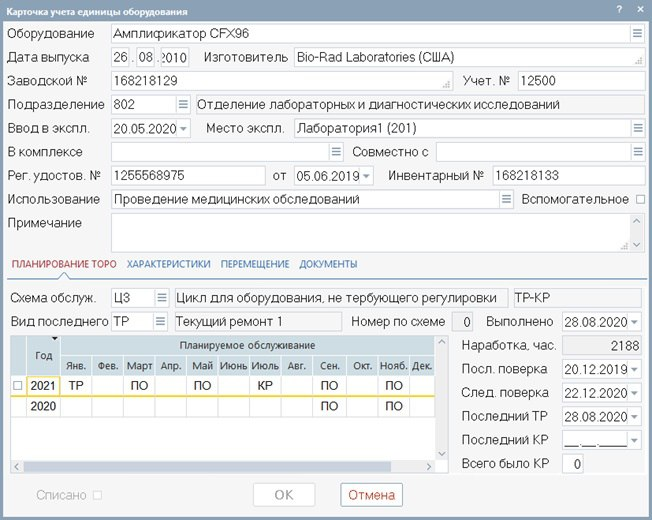This screenshot has width=652, height=520.
Task: Click in the Примечание text area
Action: tap(370, 233)
